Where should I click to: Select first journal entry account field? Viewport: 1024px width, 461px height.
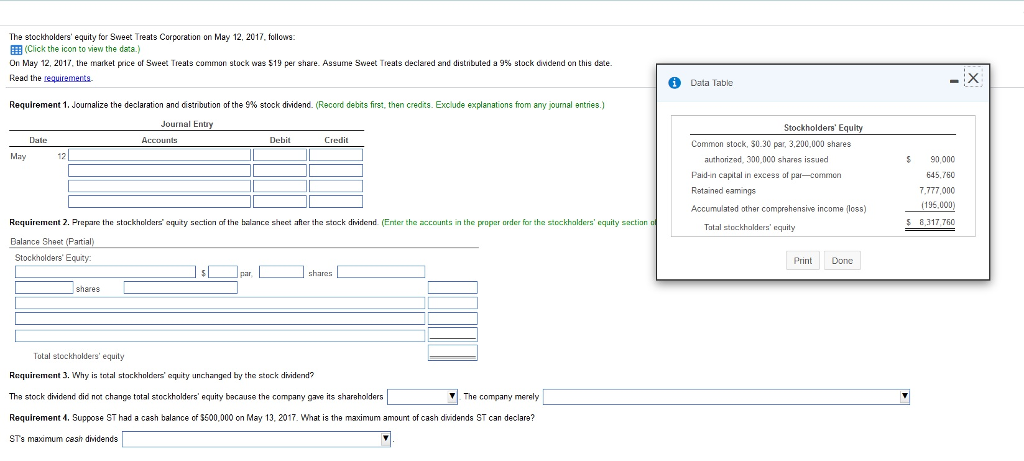click(159, 155)
